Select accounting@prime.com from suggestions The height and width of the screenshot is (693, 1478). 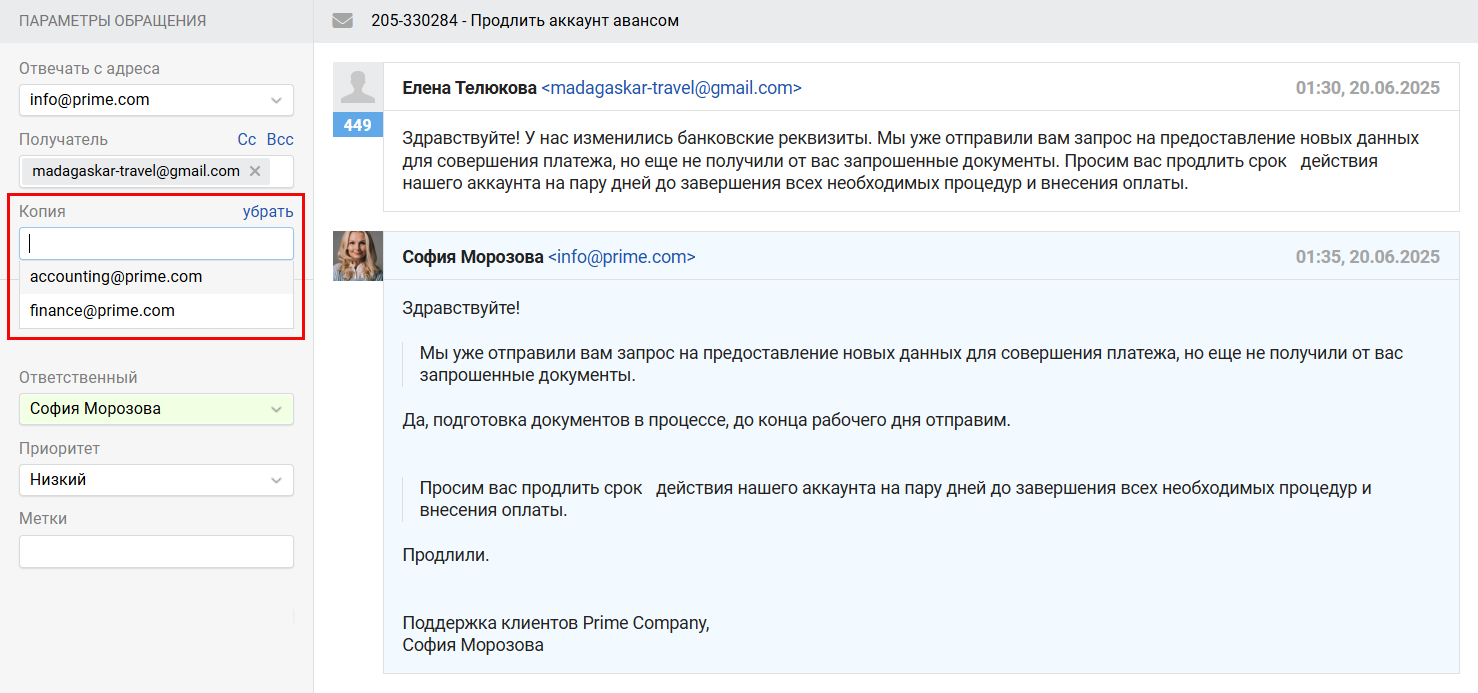(x=116, y=277)
